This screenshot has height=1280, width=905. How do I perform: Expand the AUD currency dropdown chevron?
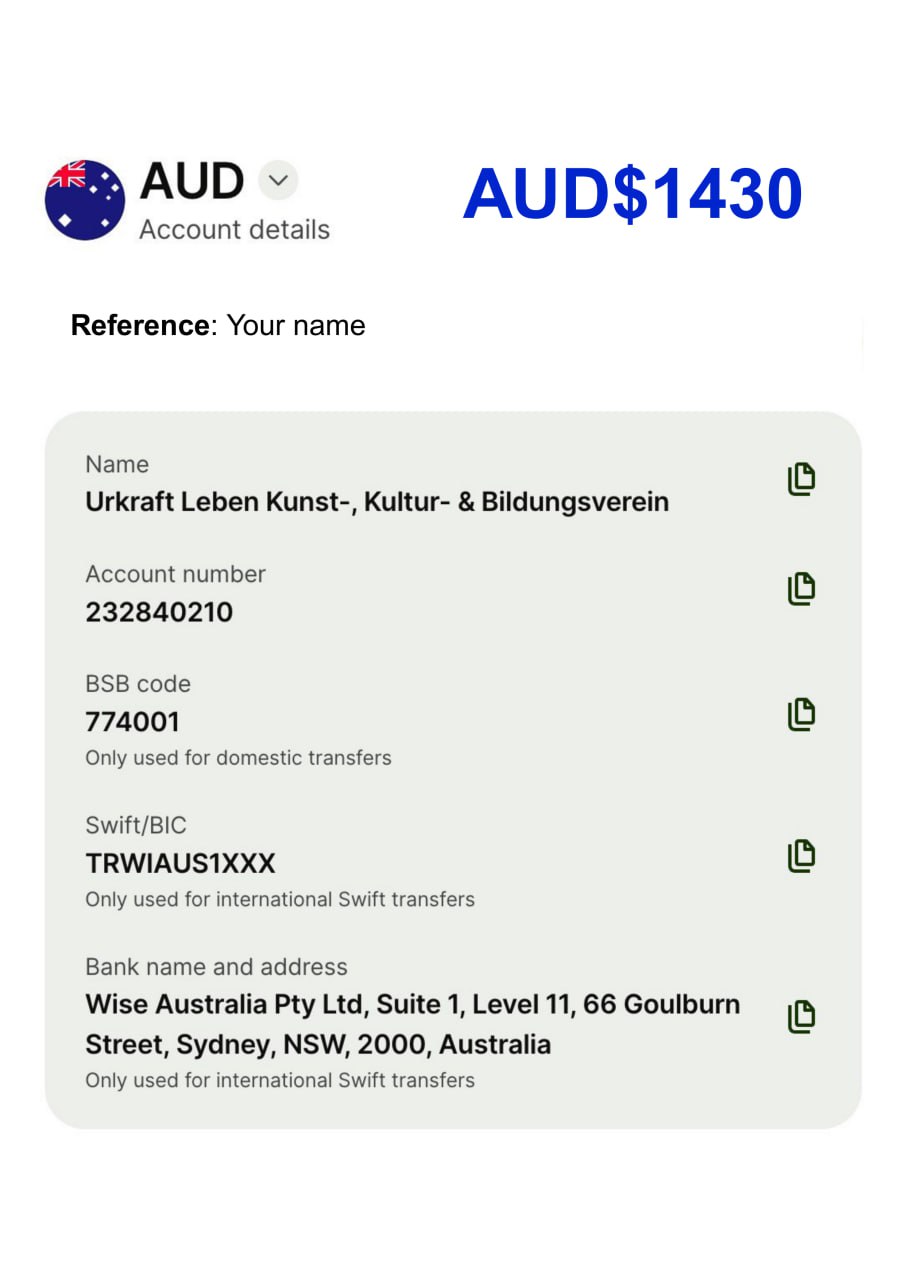click(x=278, y=181)
